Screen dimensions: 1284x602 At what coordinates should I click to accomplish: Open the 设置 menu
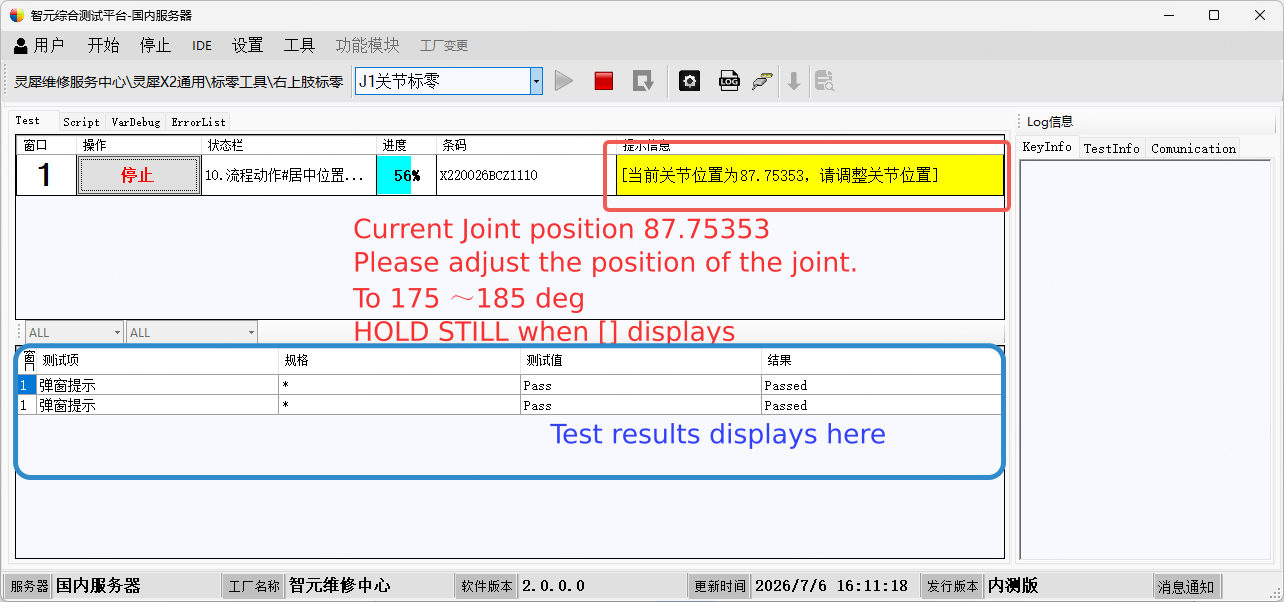[x=247, y=45]
